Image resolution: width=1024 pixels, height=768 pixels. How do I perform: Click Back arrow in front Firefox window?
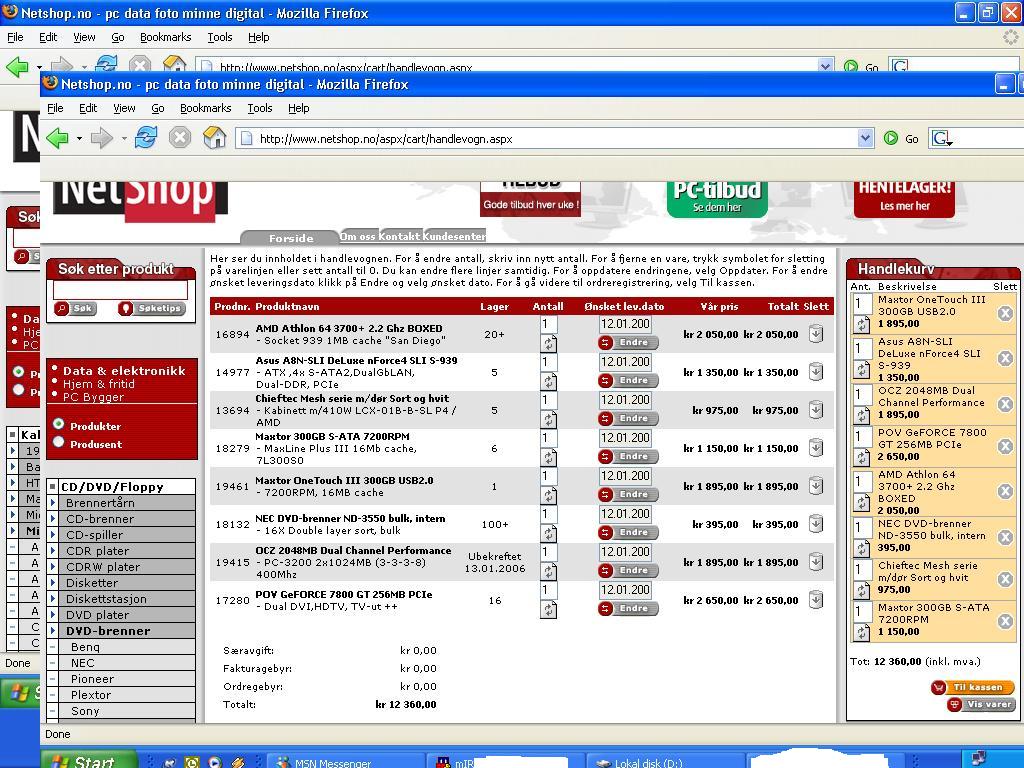(x=57, y=138)
